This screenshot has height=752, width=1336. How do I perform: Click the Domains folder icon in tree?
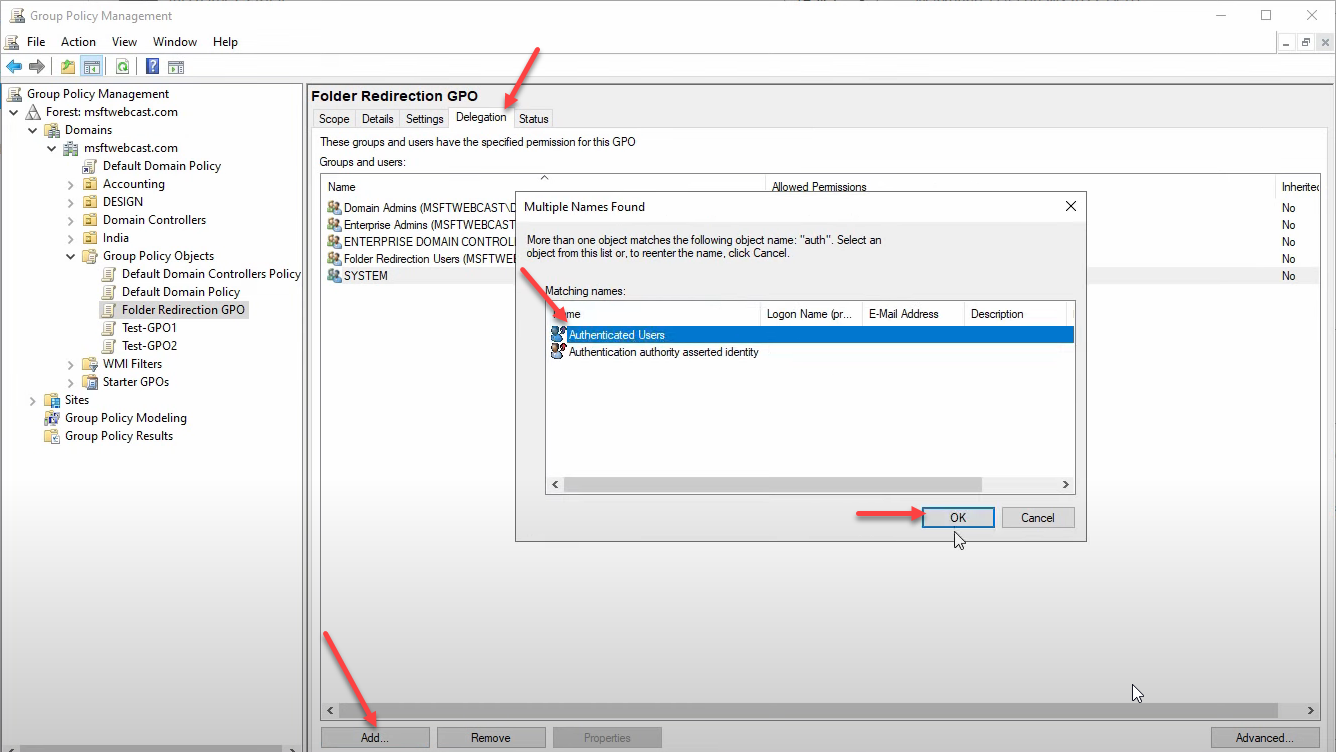click(x=52, y=130)
